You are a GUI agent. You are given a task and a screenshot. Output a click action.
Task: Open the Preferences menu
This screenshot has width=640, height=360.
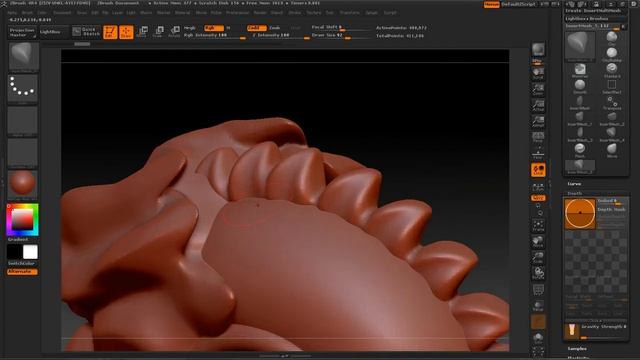(238, 13)
